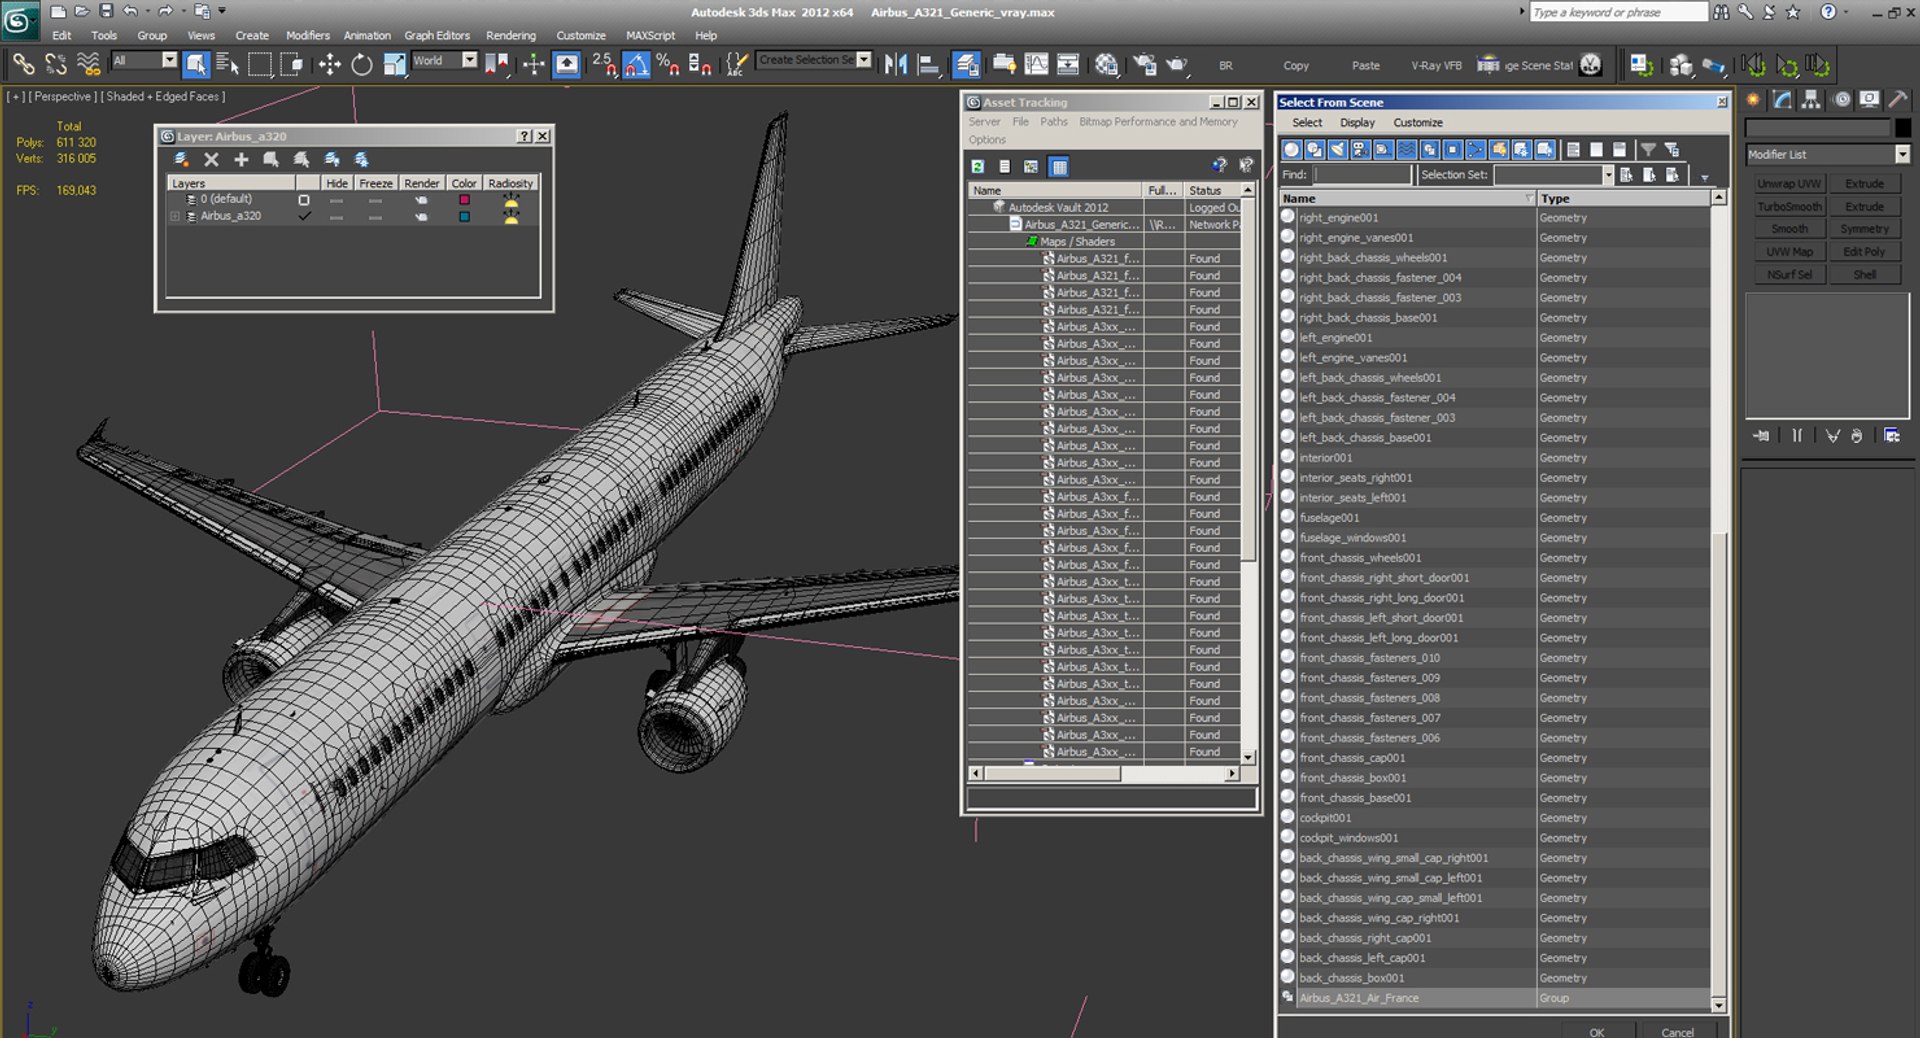Image resolution: width=1920 pixels, height=1038 pixels.
Task: Click the Undo arrow in quick access bar
Action: (x=130, y=11)
